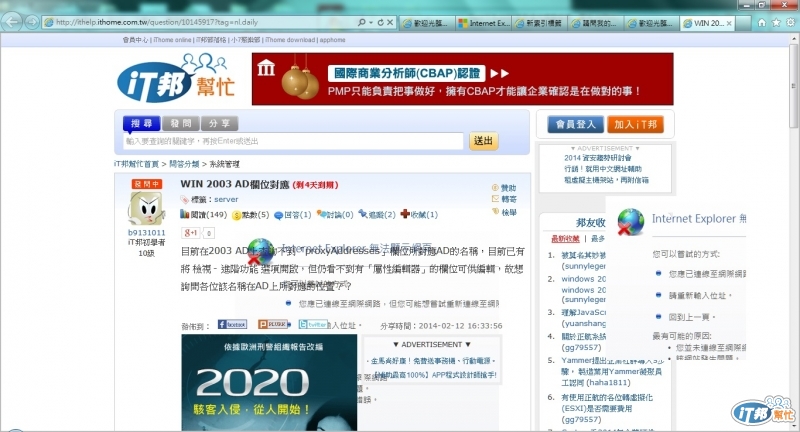Close the WIN 20... browser tab
The width and height of the screenshot is (800, 432).
tap(729, 23)
